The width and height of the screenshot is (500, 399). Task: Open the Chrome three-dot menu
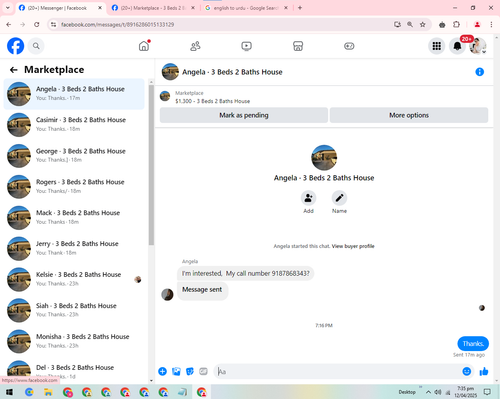[x=491, y=24]
